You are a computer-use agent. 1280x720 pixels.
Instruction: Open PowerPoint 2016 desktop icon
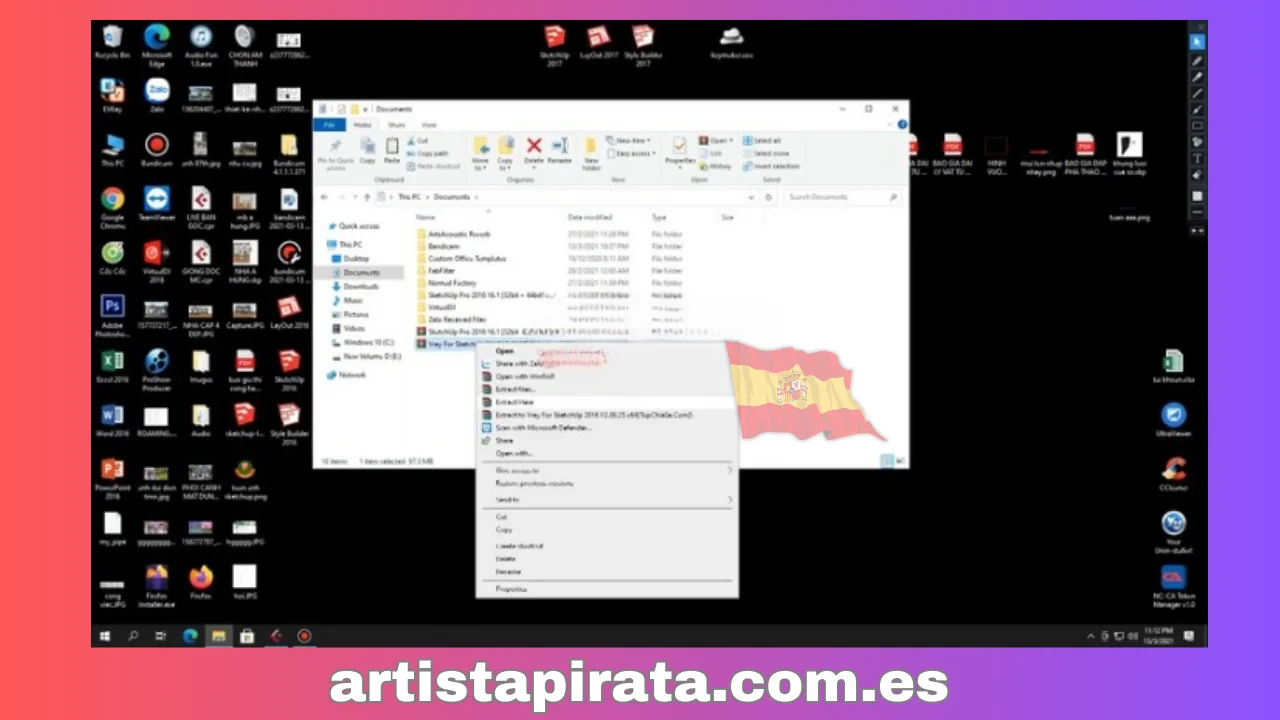click(112, 478)
